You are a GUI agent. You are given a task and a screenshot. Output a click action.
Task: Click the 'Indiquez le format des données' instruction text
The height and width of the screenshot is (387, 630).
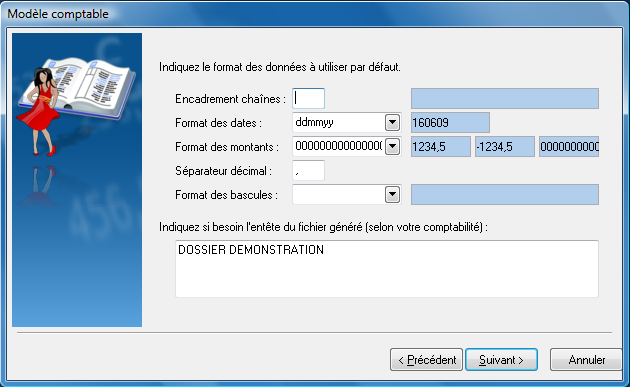(x=280, y=67)
